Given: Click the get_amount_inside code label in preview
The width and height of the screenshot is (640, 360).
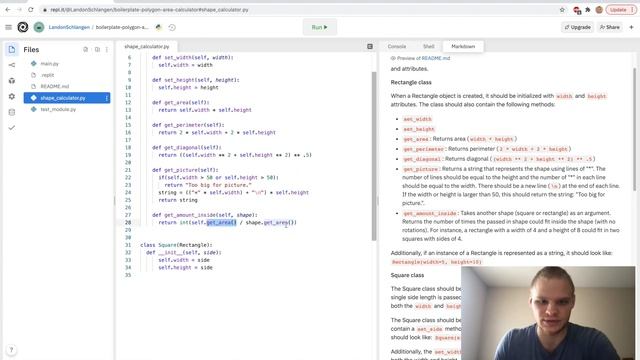Looking at the screenshot, I should (430, 213).
